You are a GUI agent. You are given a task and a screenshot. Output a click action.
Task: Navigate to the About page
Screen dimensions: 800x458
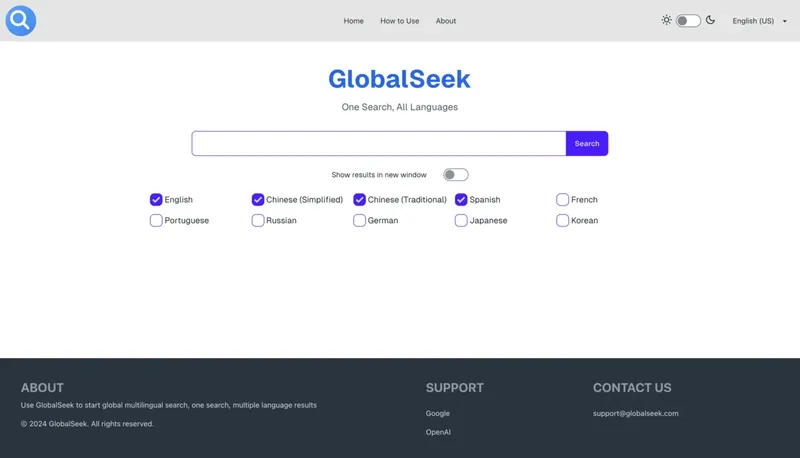point(446,21)
